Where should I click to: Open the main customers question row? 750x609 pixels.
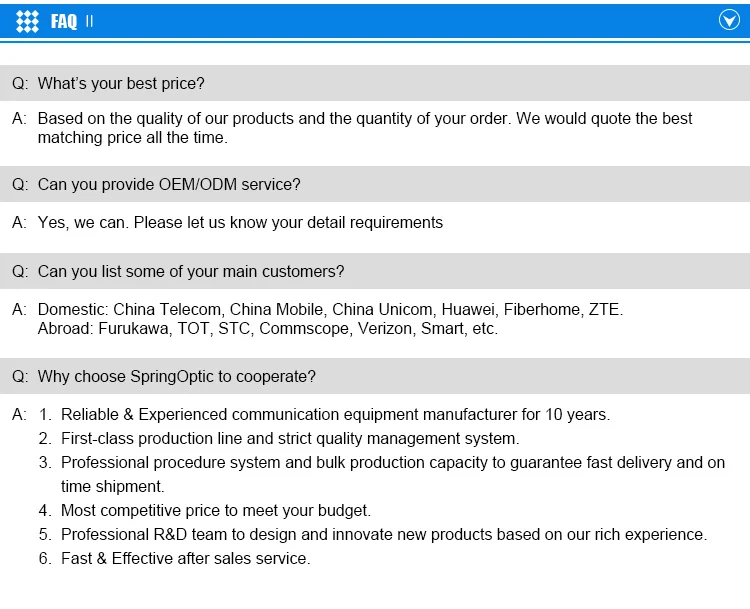375,271
